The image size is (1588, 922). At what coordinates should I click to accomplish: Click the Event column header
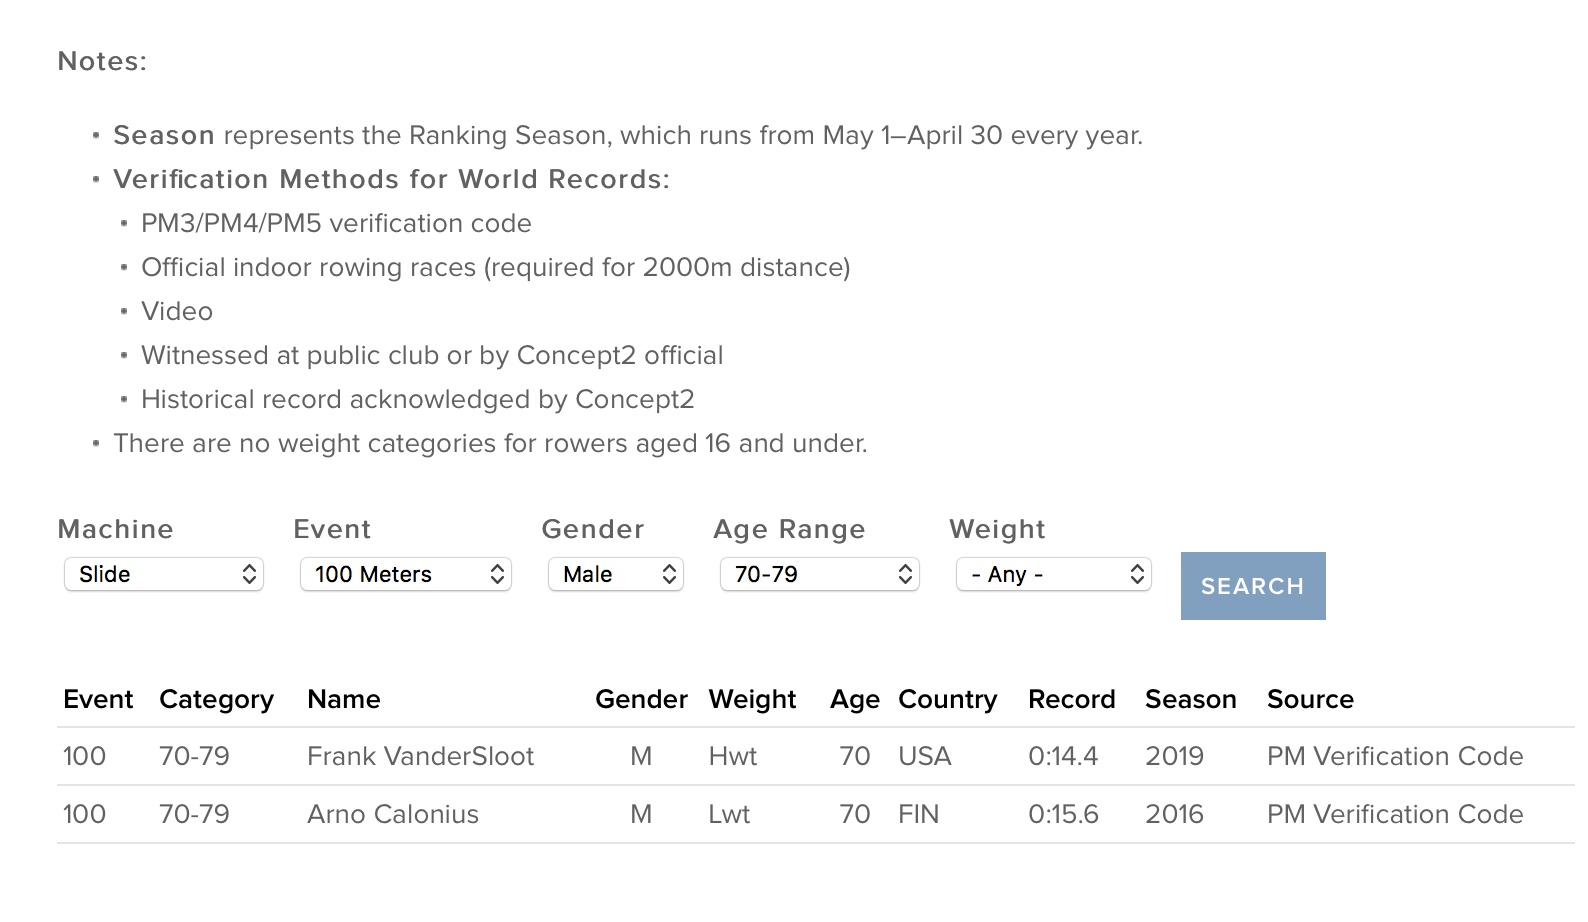(x=98, y=699)
